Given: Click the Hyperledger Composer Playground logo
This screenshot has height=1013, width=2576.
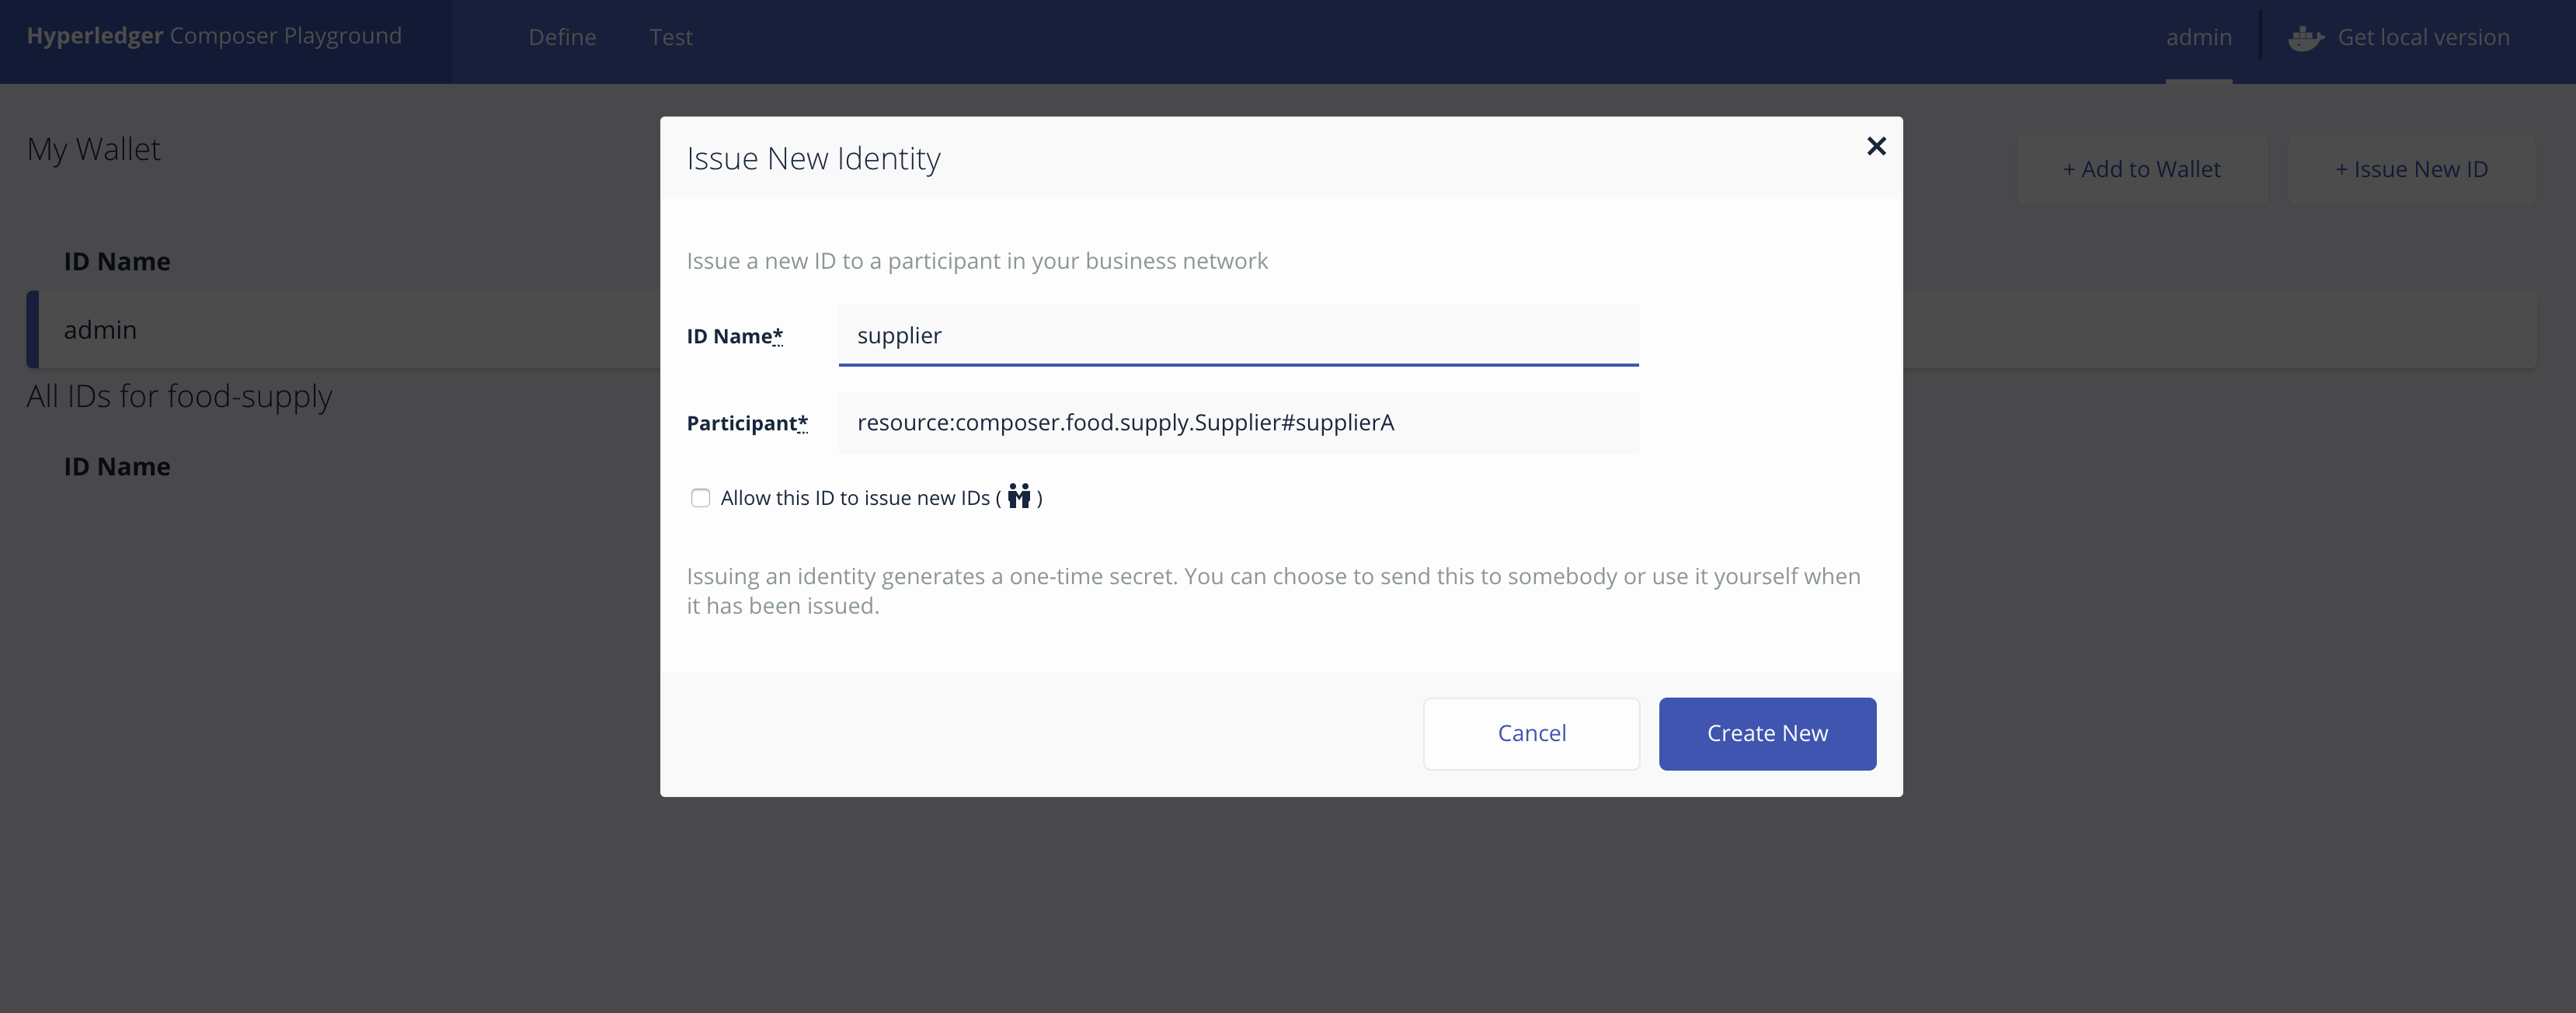Looking at the screenshot, I should (214, 36).
